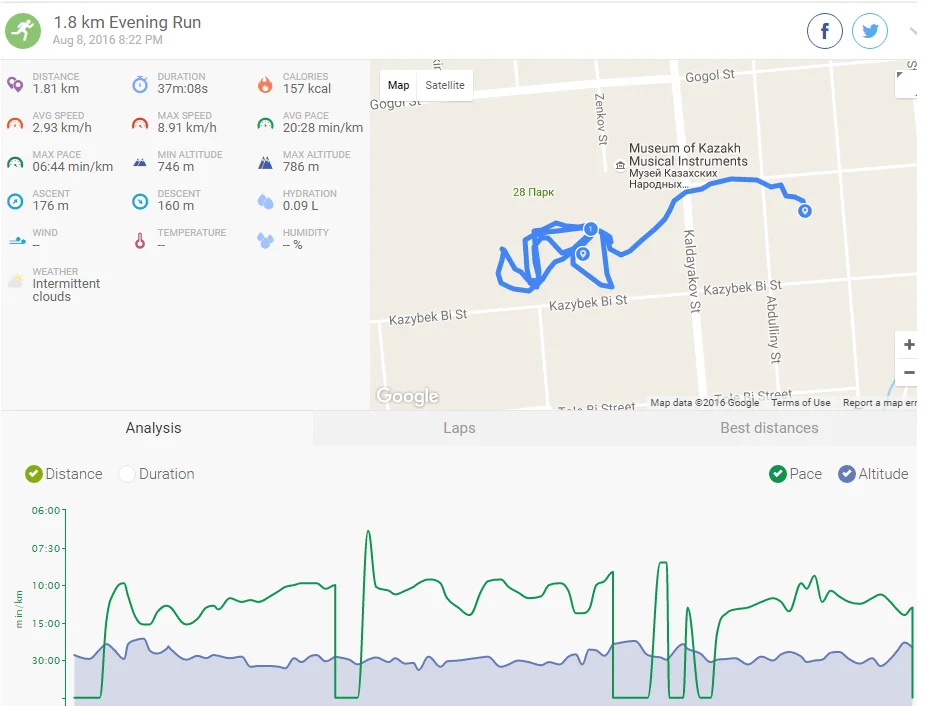The image size is (926, 706).
Task: Switch to the Laps tab
Action: click(x=459, y=428)
